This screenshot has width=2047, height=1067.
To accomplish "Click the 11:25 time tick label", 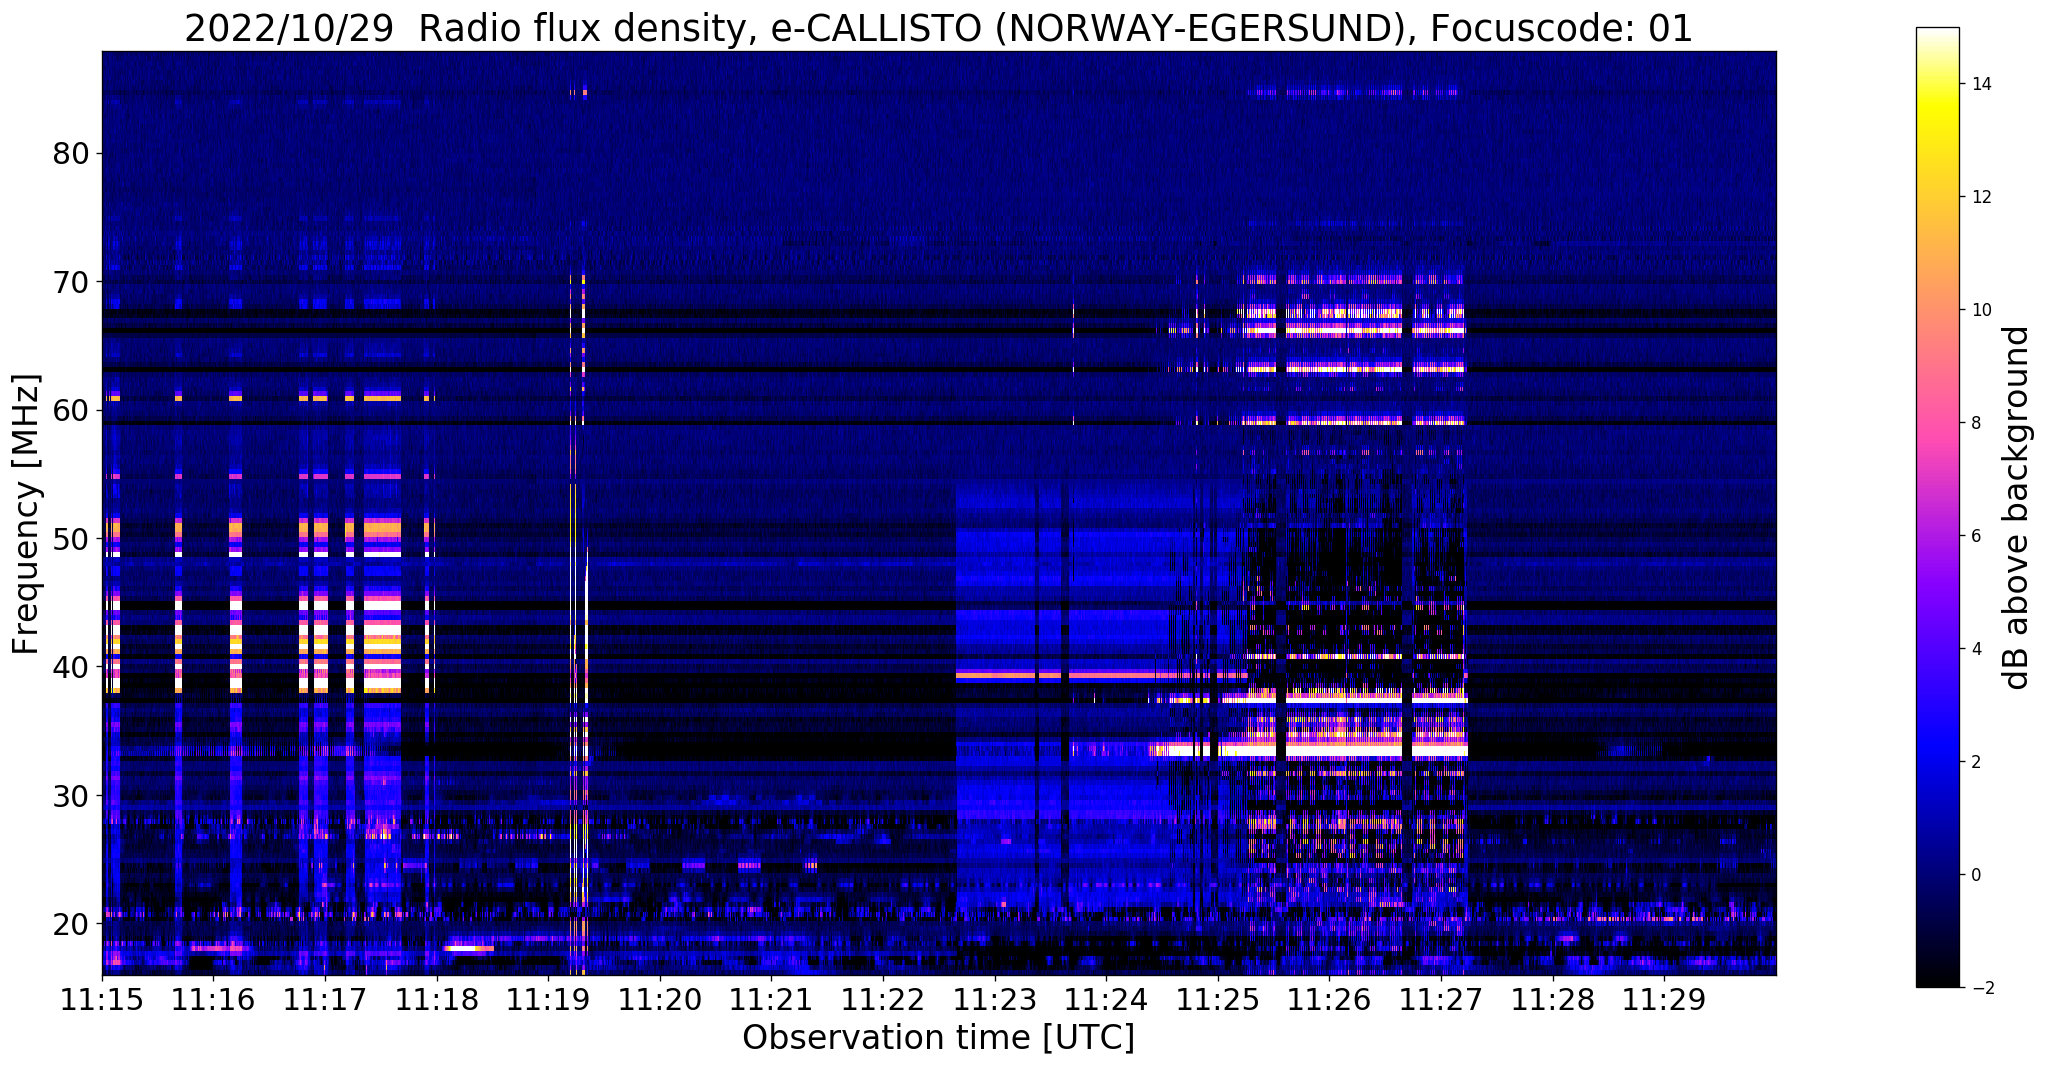I will (x=1217, y=1000).
